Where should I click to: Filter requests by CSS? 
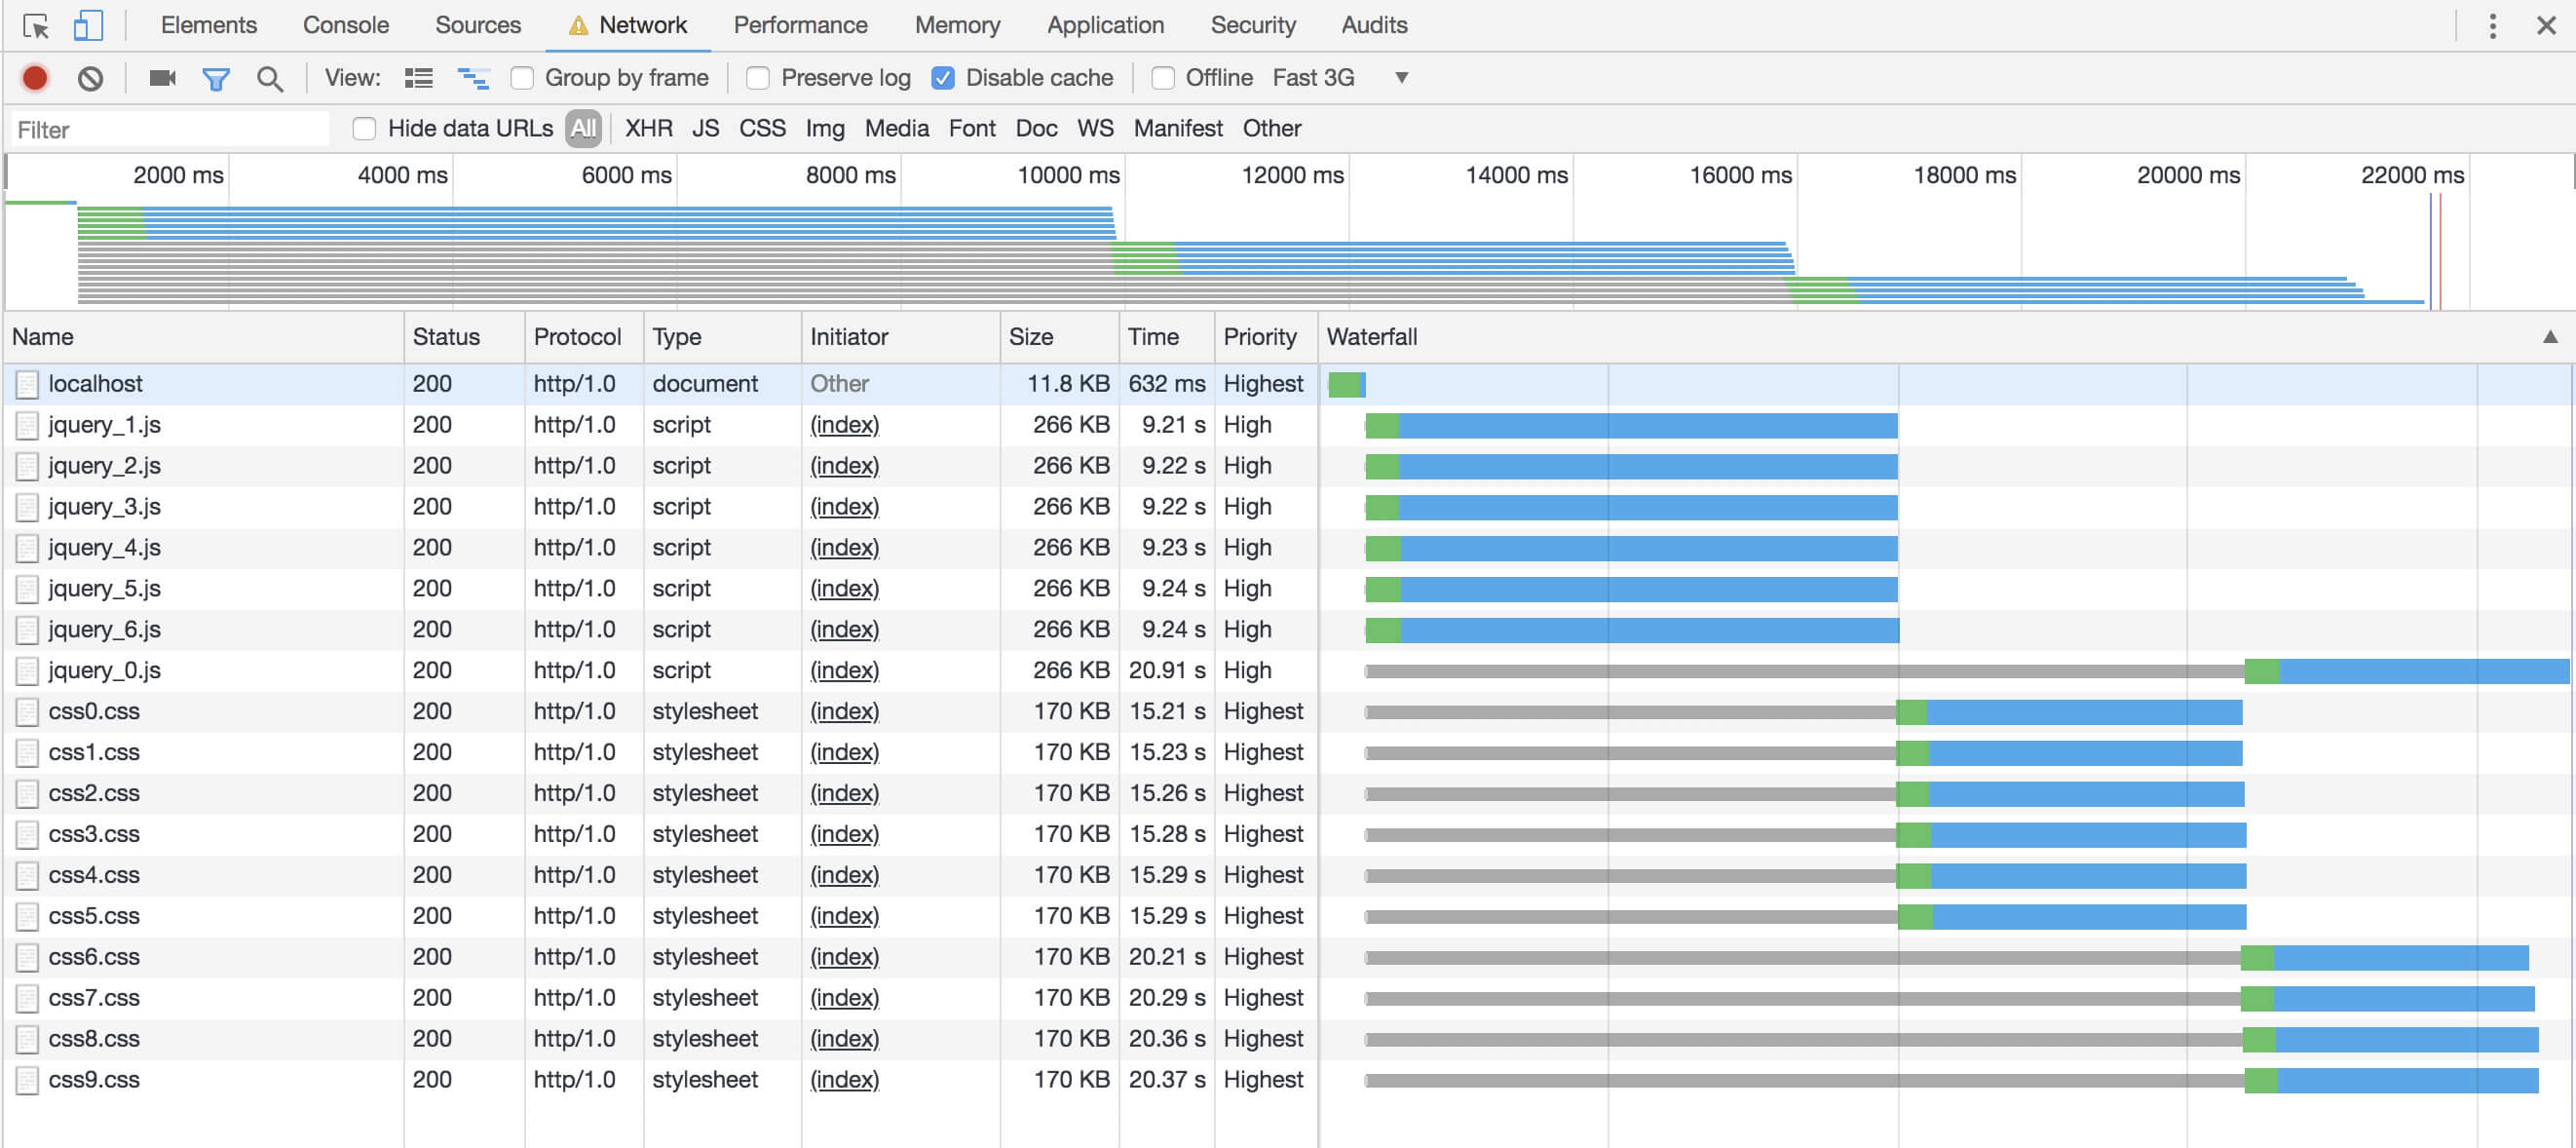click(x=762, y=128)
